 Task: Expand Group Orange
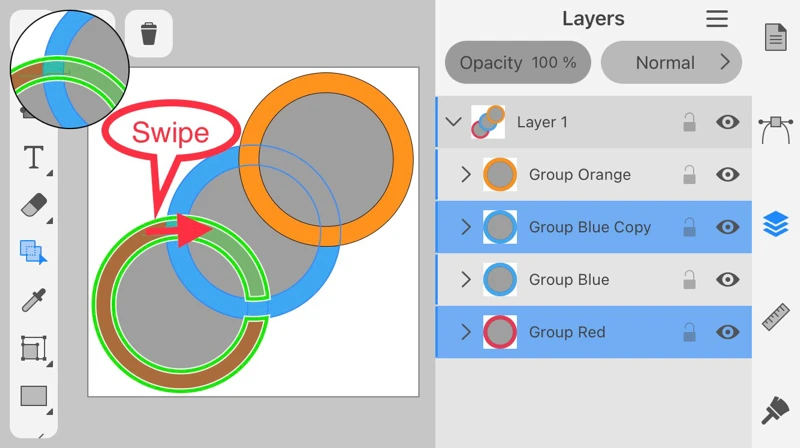click(466, 175)
